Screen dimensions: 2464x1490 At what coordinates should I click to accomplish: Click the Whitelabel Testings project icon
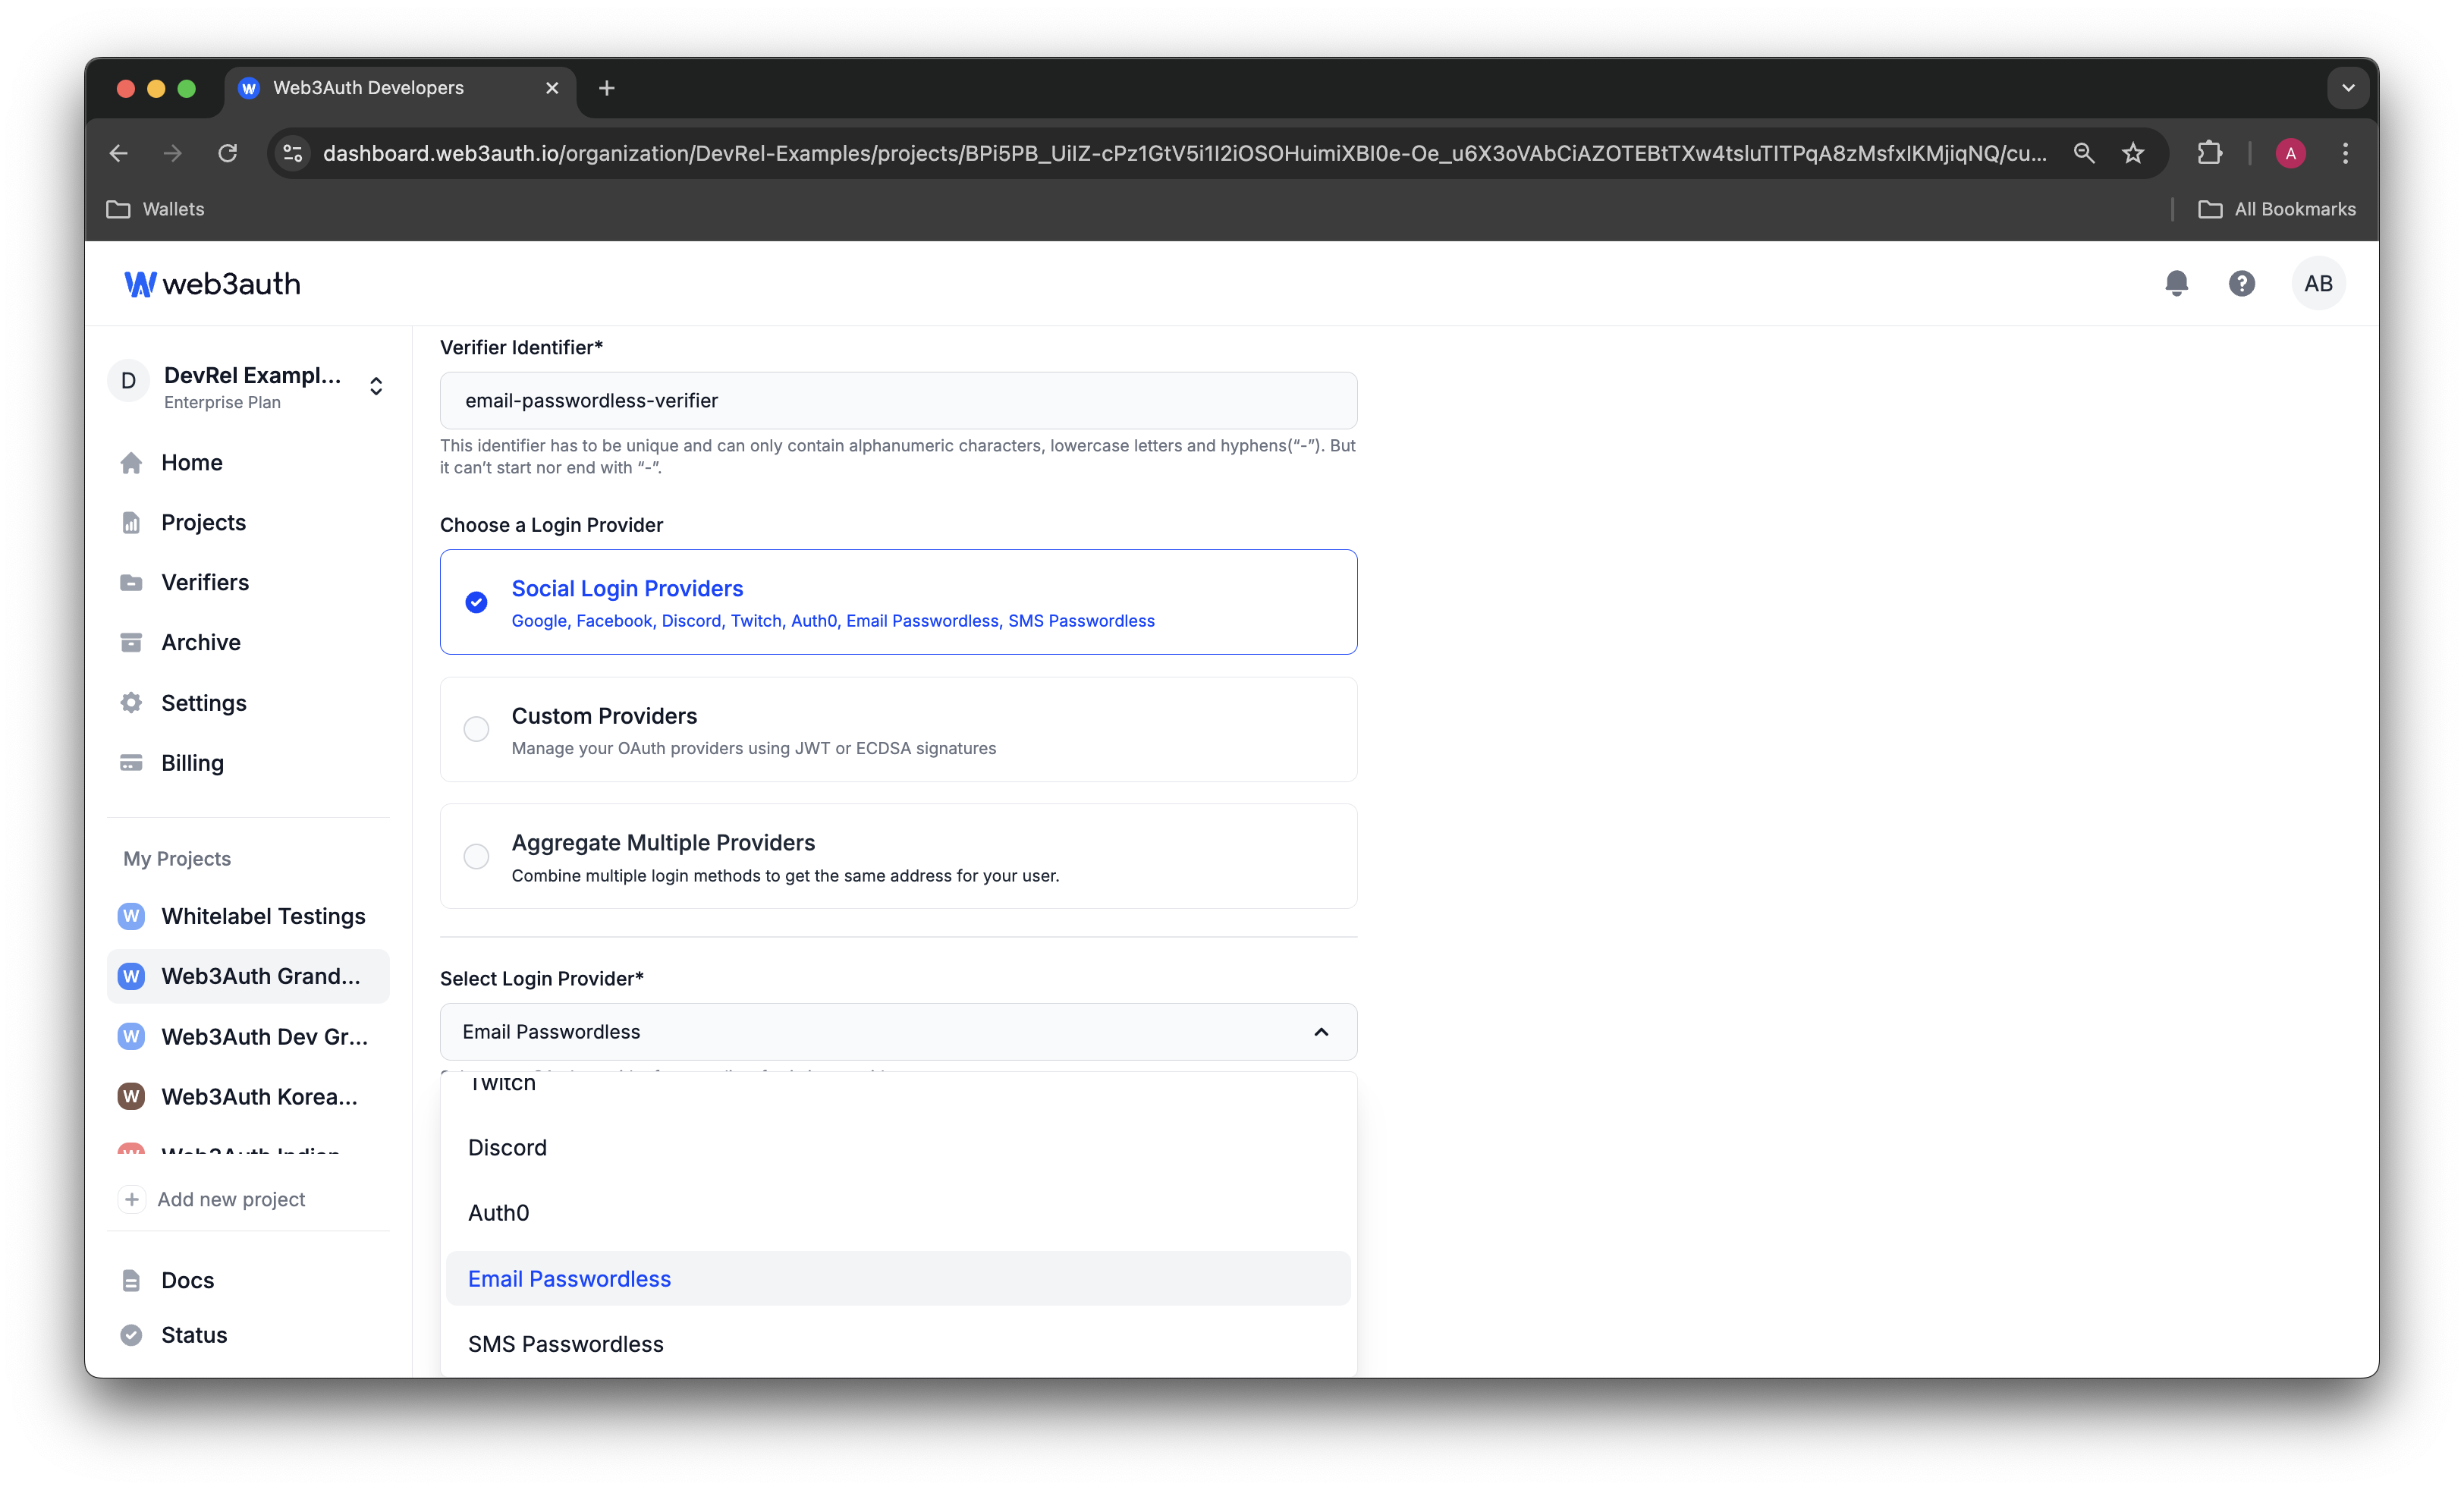coord(131,916)
